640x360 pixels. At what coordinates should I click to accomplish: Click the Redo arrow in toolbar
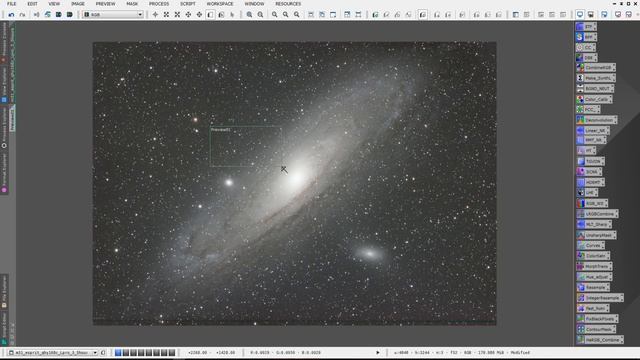tap(22, 15)
